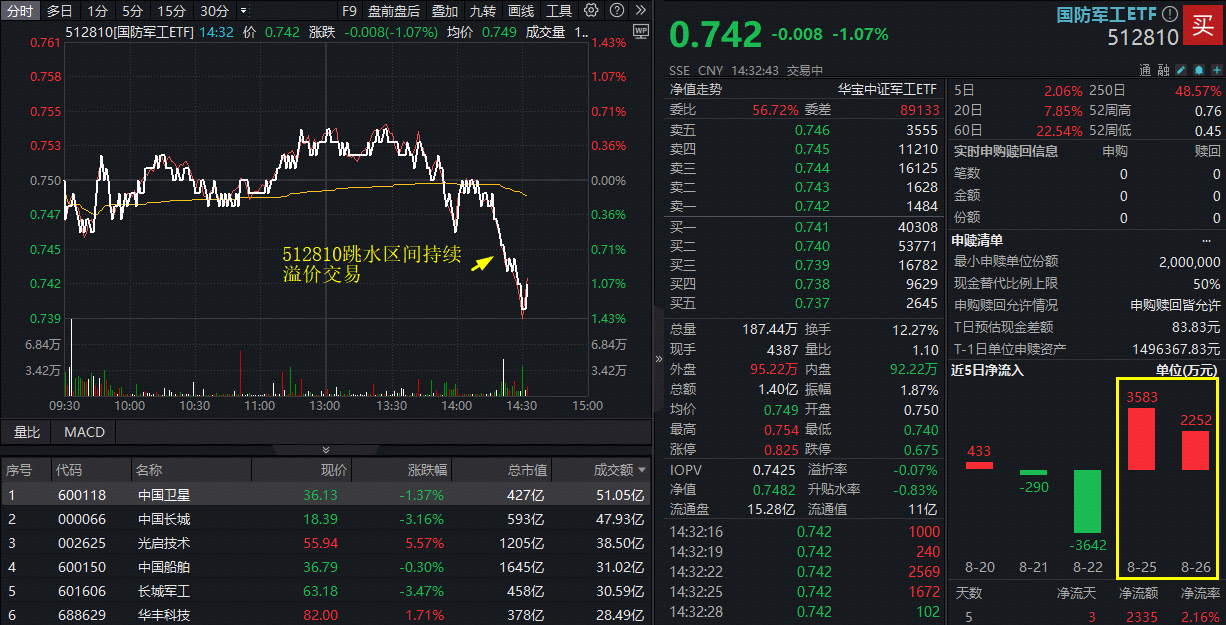Toggle the 量比 indicator tab
Image resolution: width=1226 pixels, height=625 pixels.
click(x=27, y=432)
